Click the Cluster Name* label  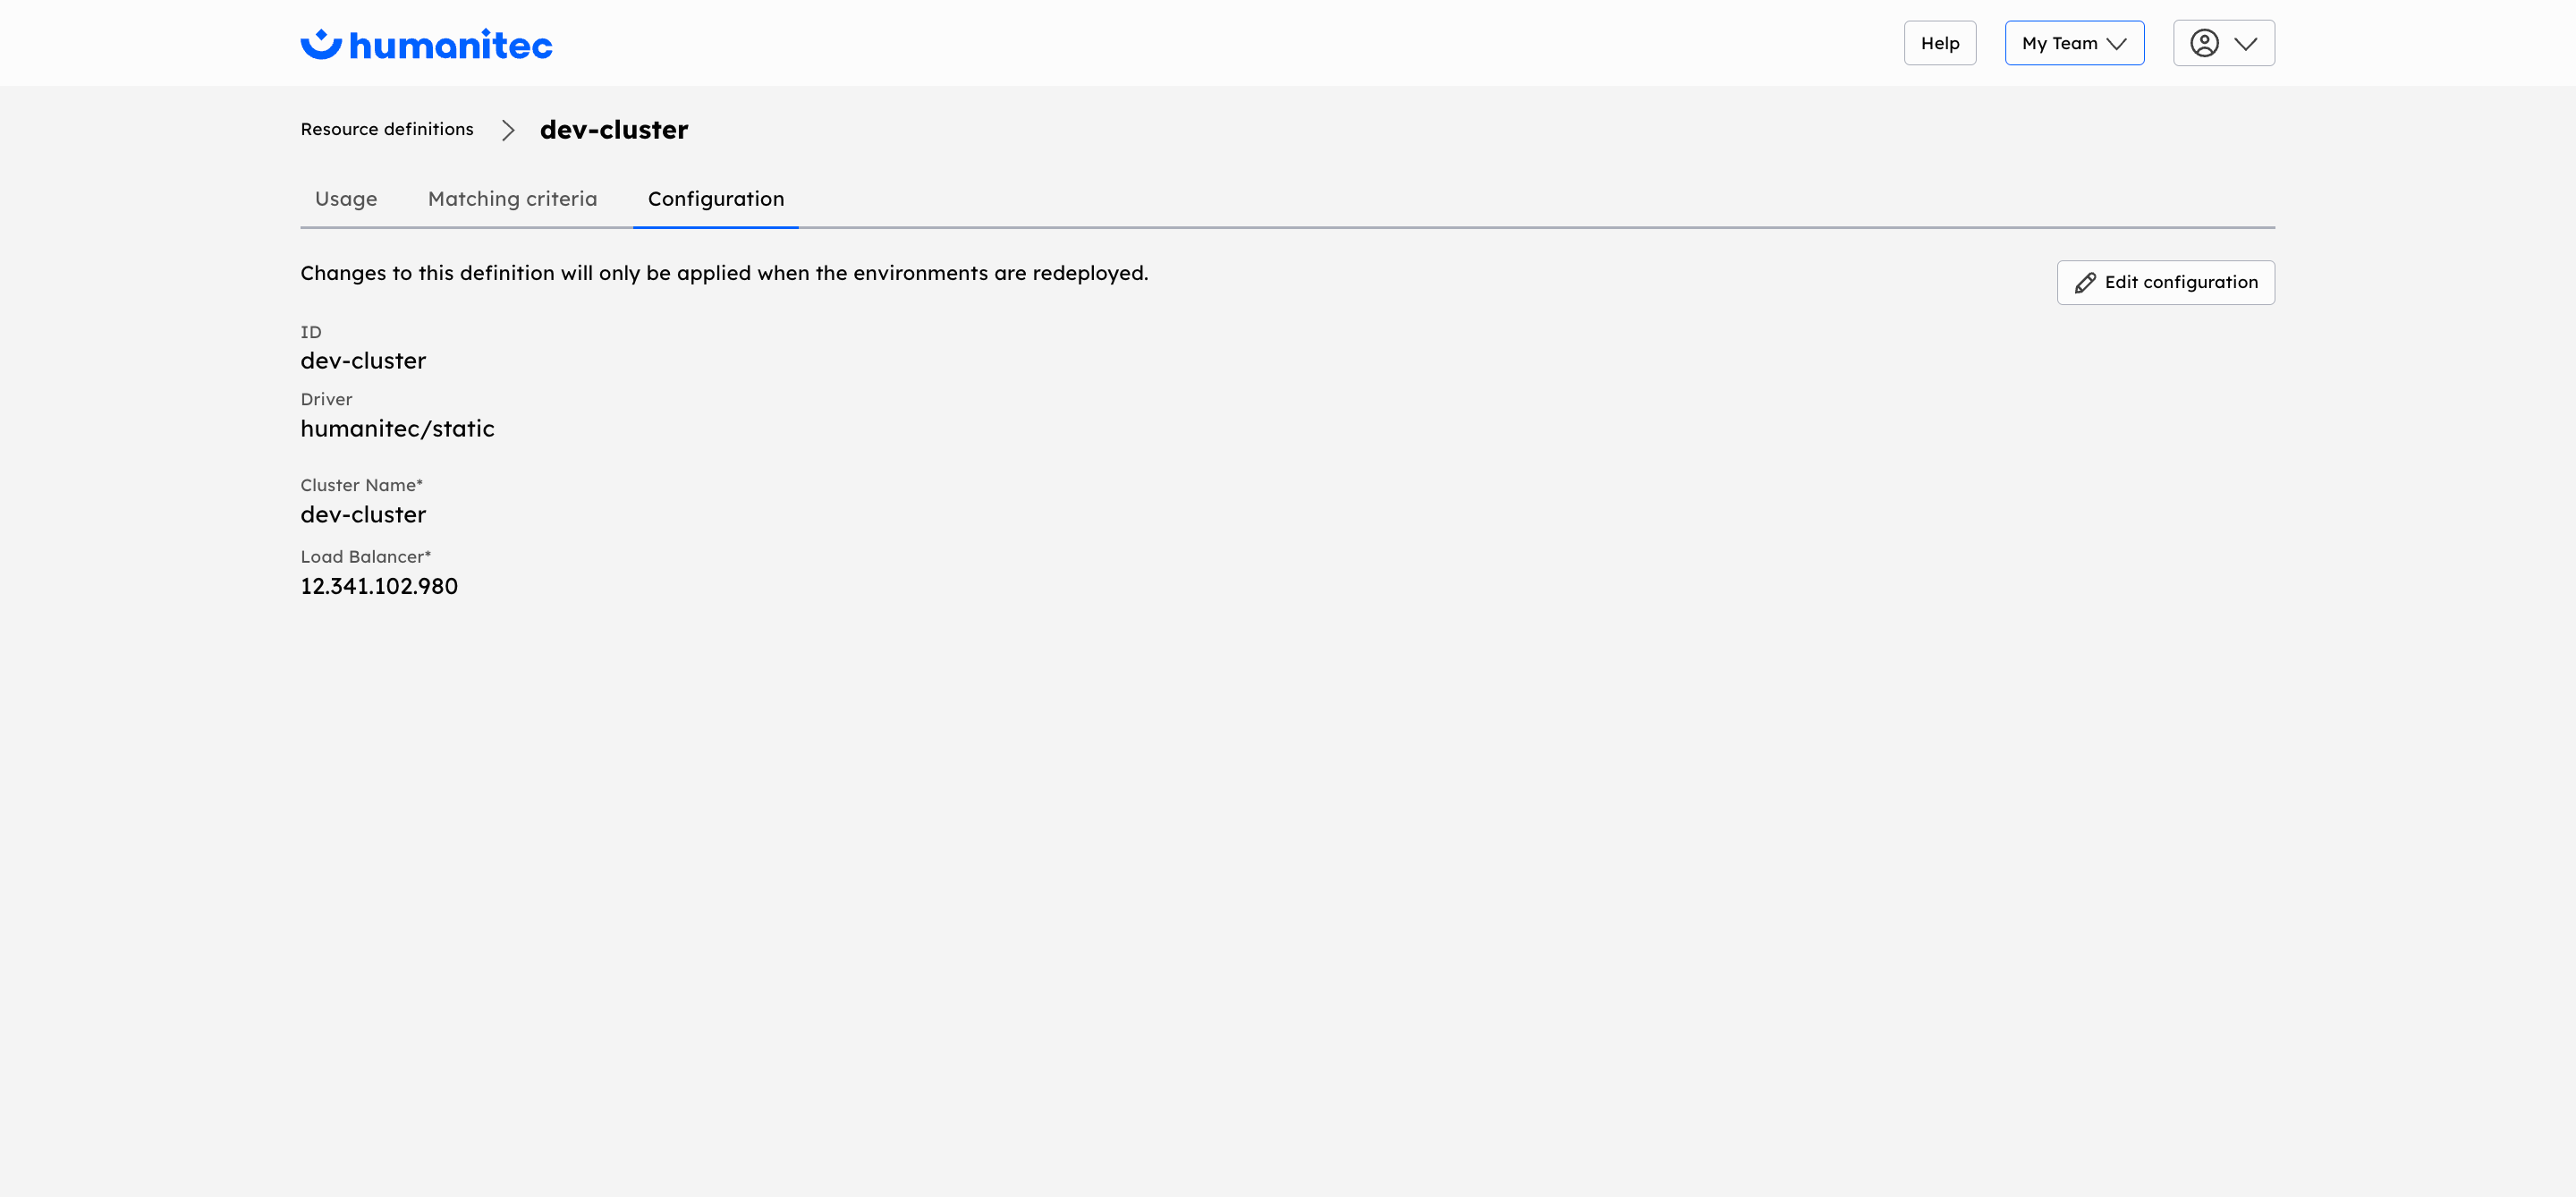coord(362,485)
